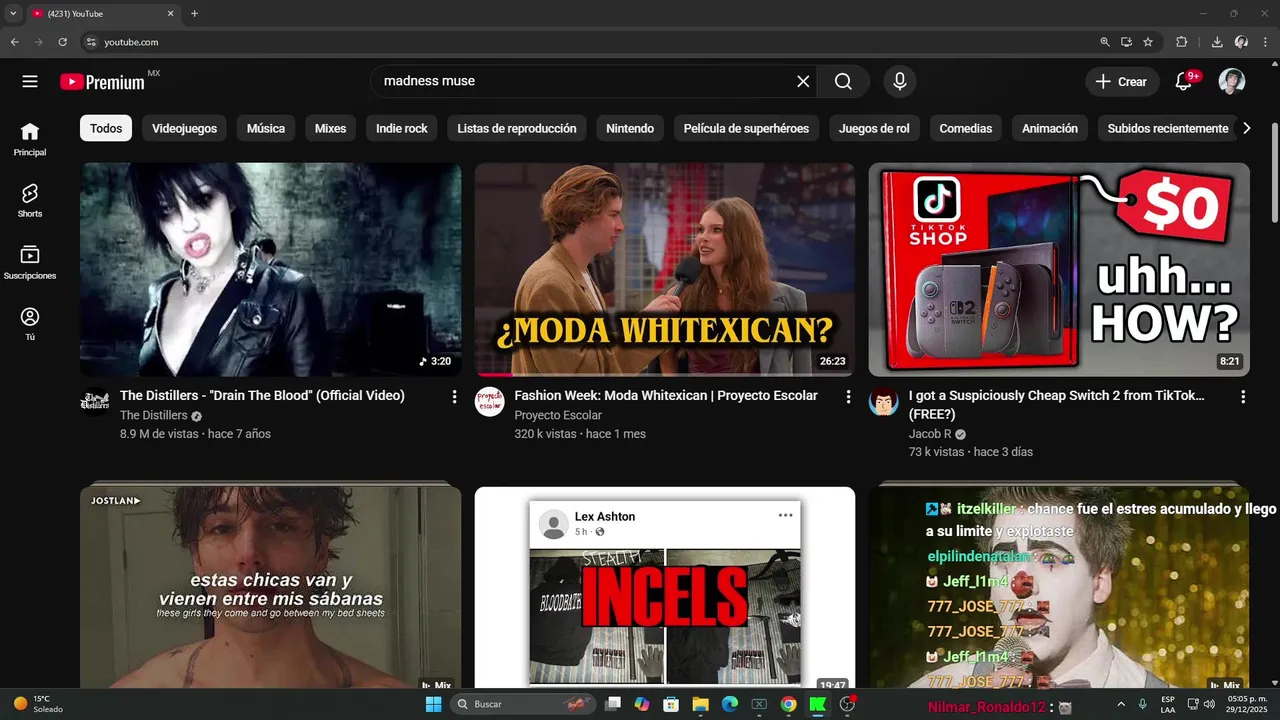Bookmark this page with star icon
The width and height of the screenshot is (1280, 720).
pyautogui.click(x=1148, y=42)
